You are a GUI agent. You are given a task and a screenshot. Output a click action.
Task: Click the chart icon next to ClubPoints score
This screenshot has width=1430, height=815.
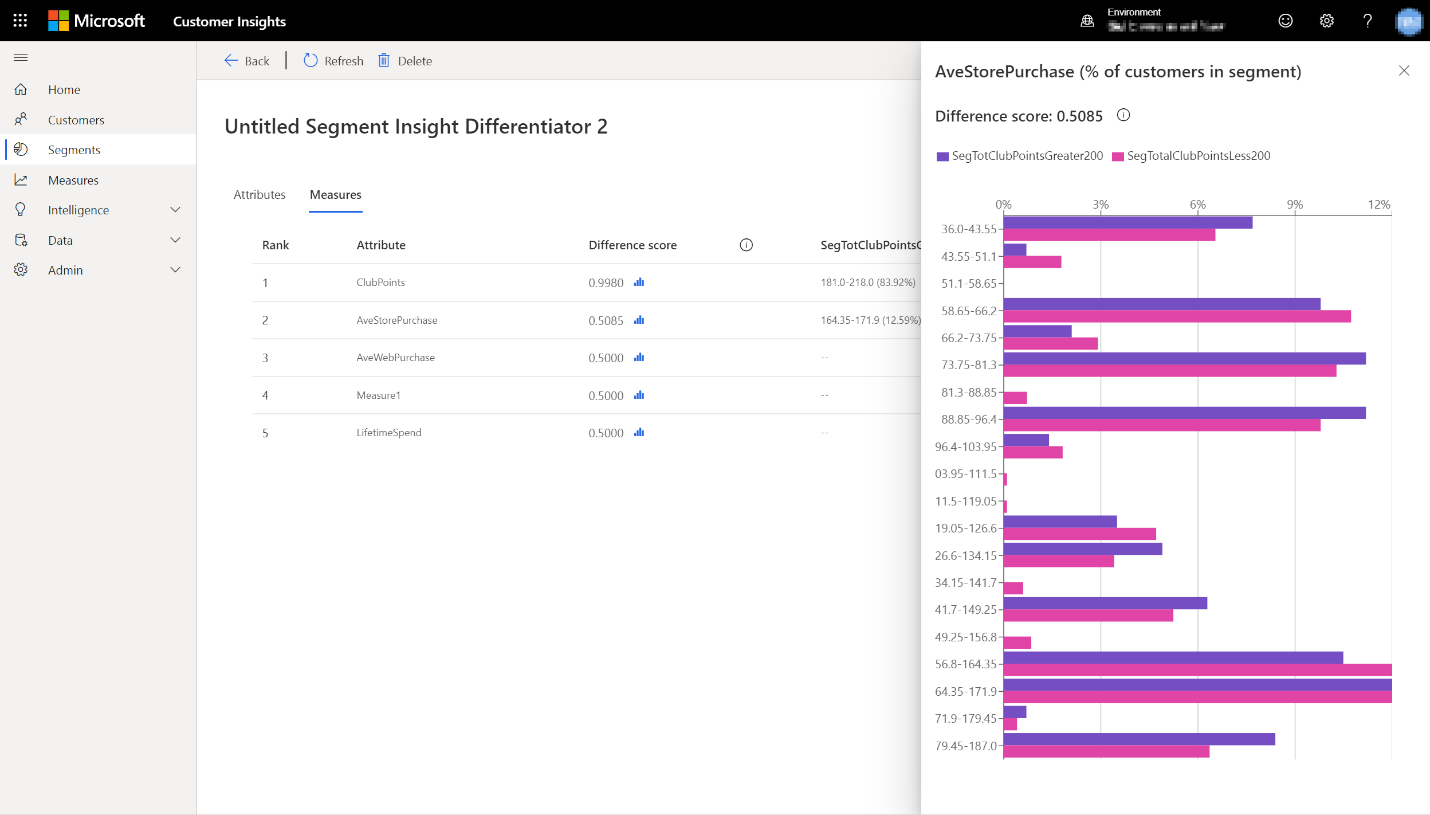click(639, 282)
